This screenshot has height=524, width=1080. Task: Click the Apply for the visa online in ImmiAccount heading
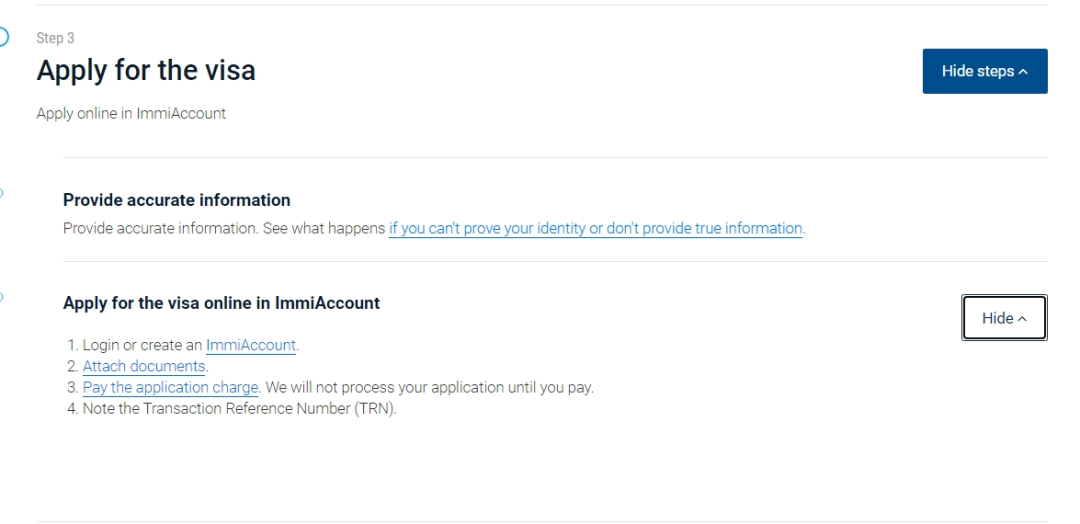[x=221, y=303]
